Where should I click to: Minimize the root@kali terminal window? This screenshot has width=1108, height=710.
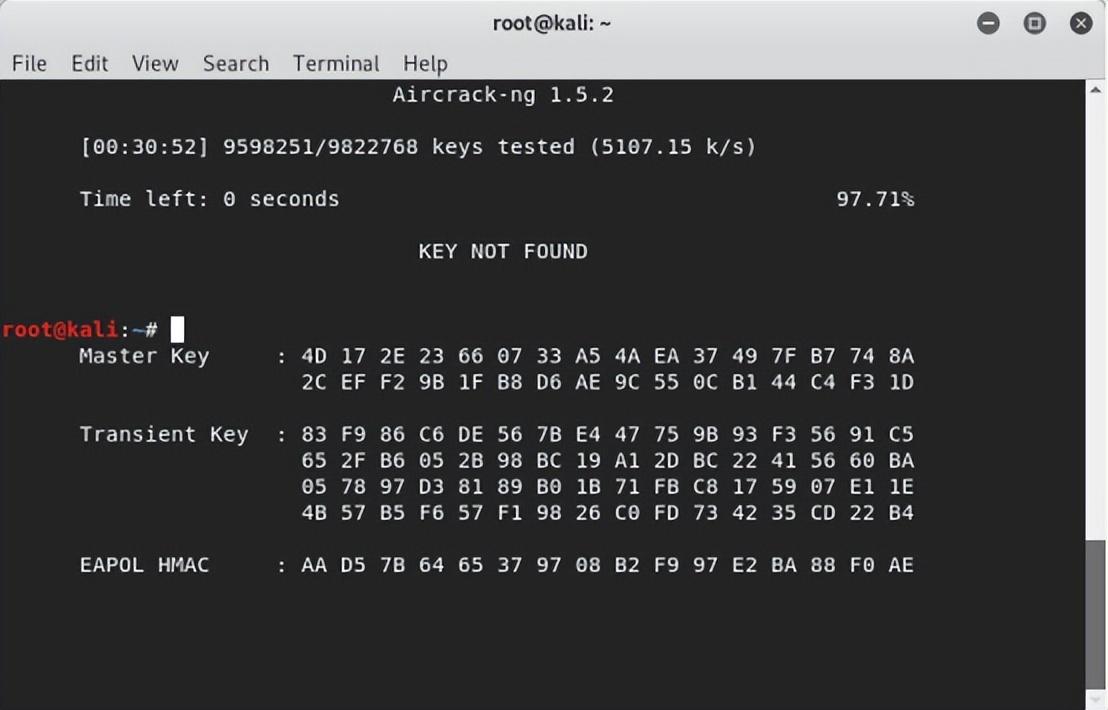point(988,23)
